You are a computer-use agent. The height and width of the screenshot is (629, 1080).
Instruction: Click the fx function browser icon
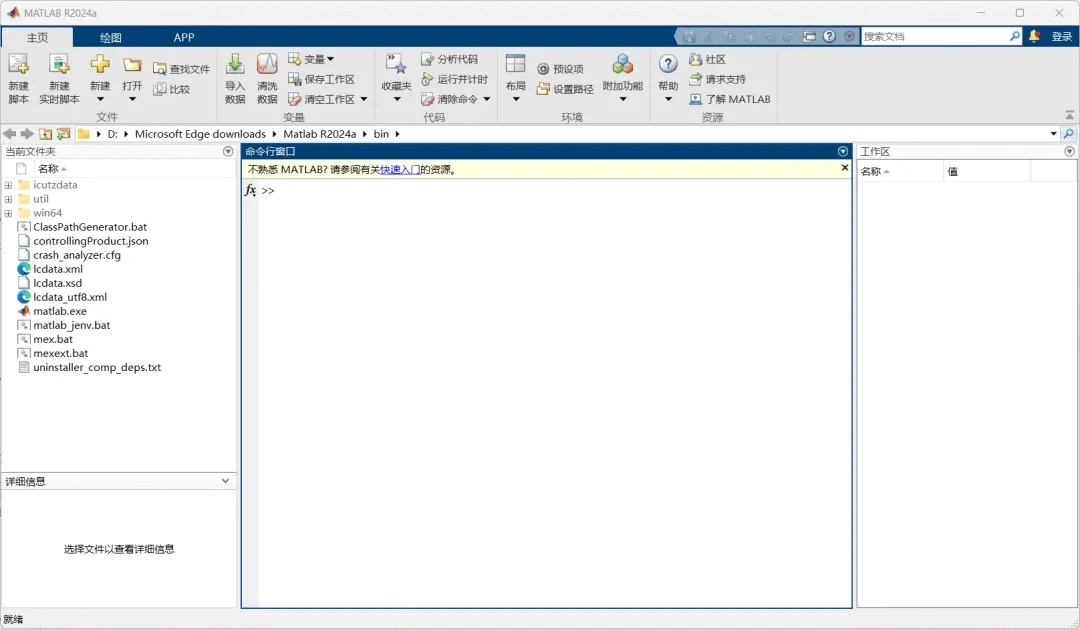[x=250, y=190]
